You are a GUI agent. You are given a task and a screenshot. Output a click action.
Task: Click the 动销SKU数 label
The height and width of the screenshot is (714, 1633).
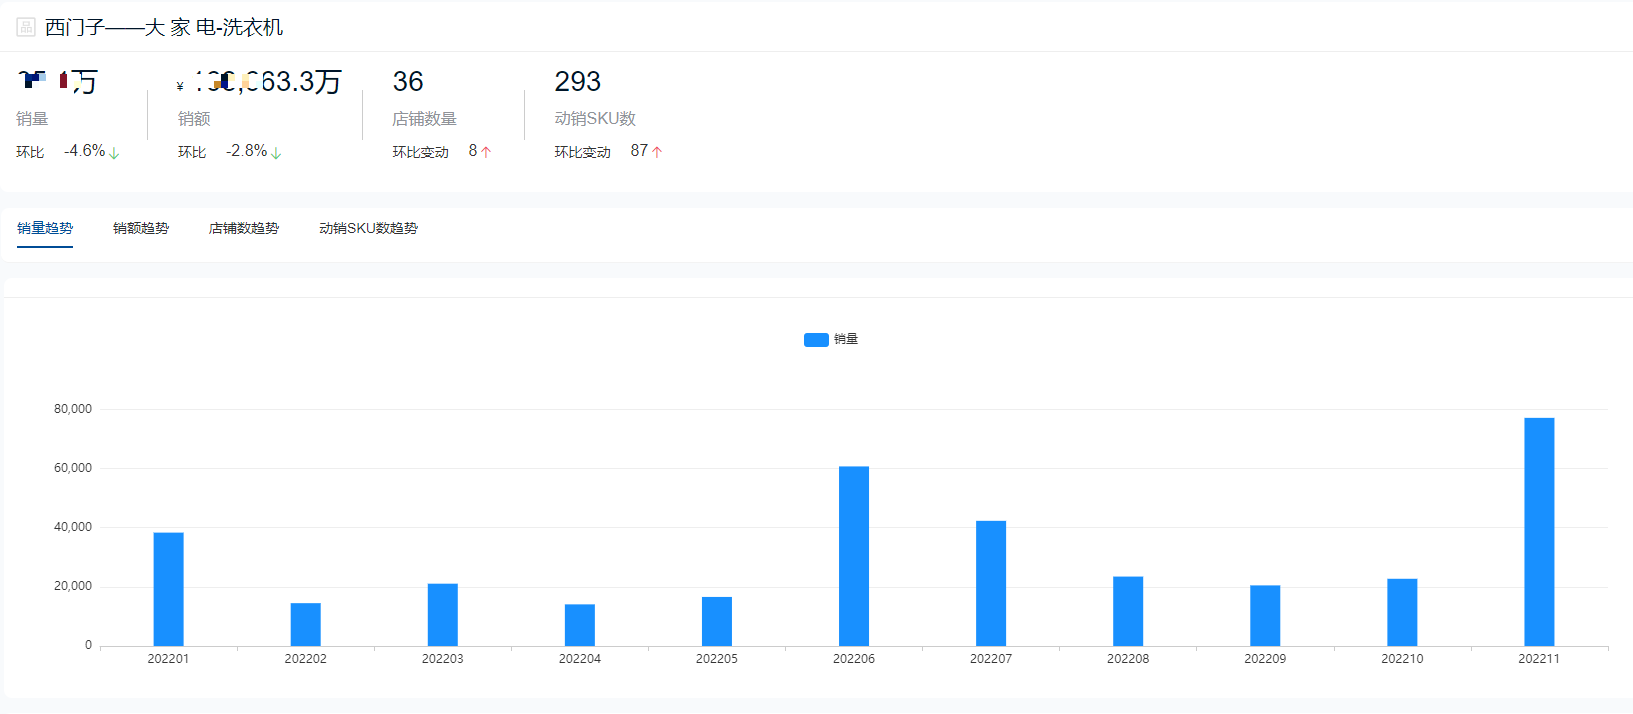pos(595,119)
